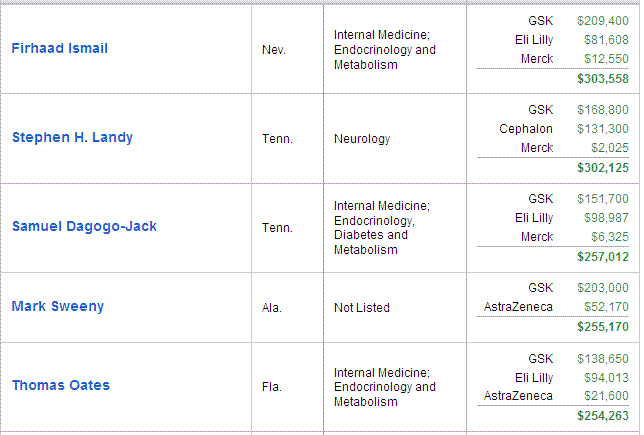Follow the Thomas Oates link

click(61, 385)
